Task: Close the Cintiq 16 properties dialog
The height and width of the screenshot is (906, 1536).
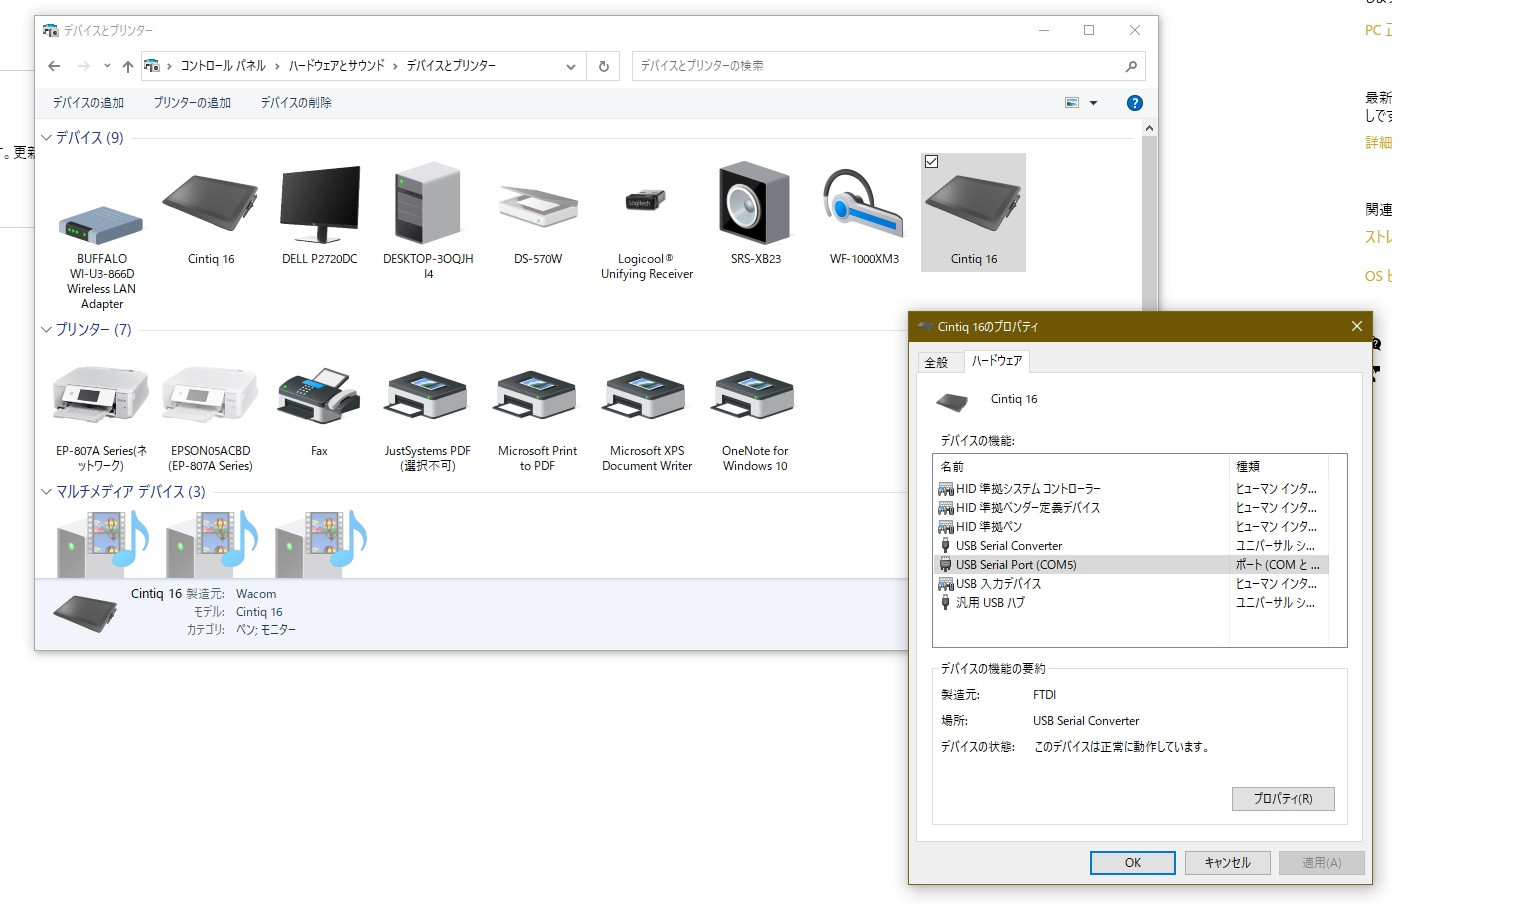Action: pyautogui.click(x=1356, y=326)
